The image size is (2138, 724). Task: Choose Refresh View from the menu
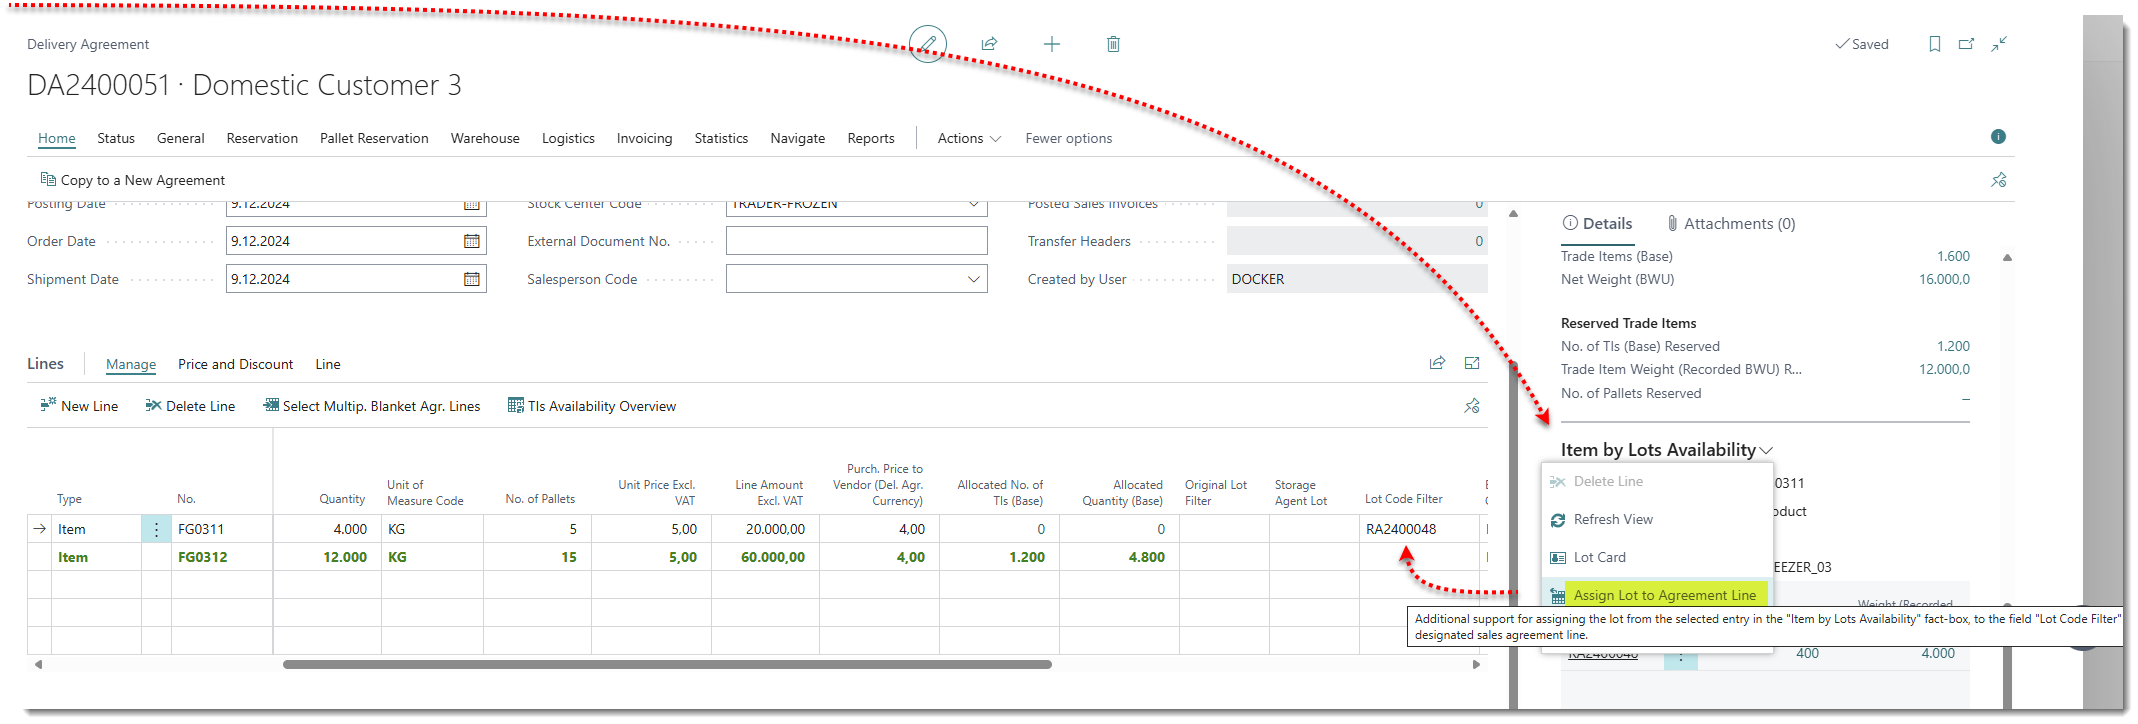[x=1612, y=519]
